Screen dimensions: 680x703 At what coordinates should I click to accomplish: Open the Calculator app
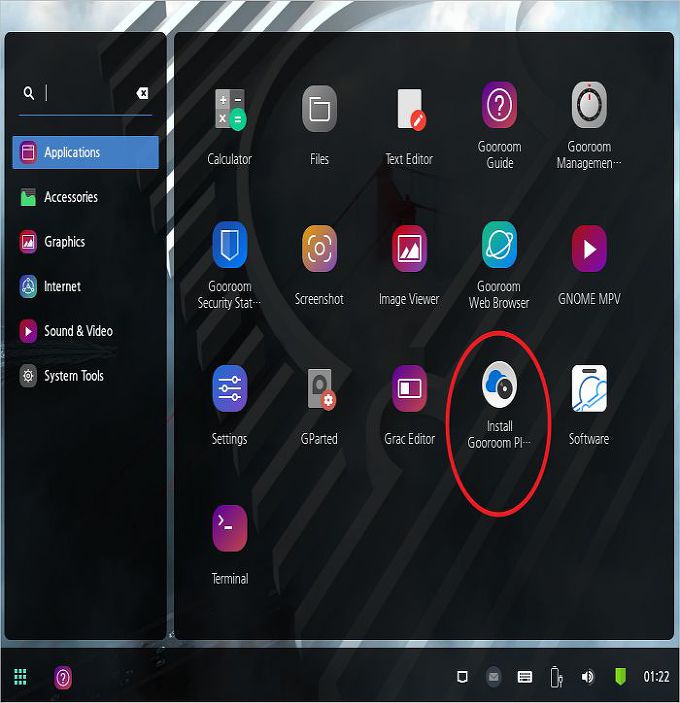click(229, 109)
